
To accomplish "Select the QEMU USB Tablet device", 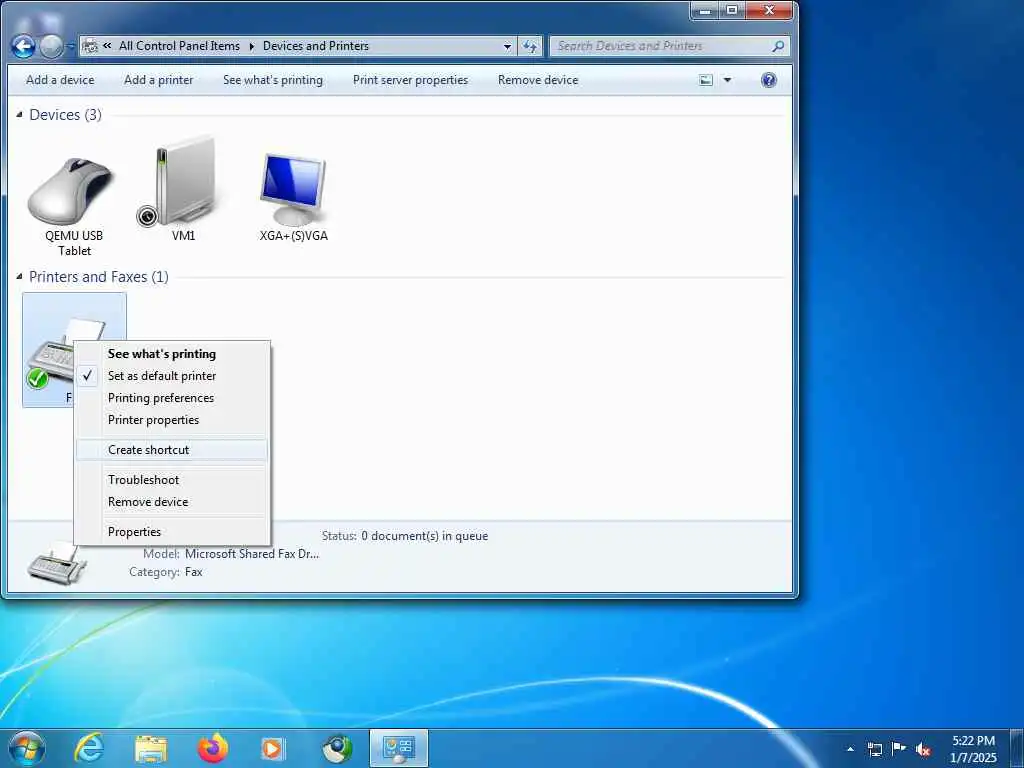I will [74, 206].
